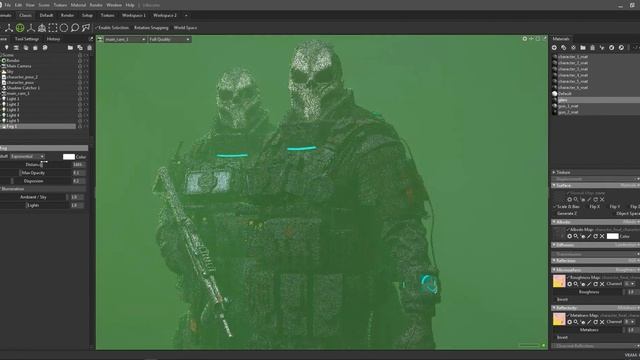Clear the Albedo Map with the X icon

point(602,236)
